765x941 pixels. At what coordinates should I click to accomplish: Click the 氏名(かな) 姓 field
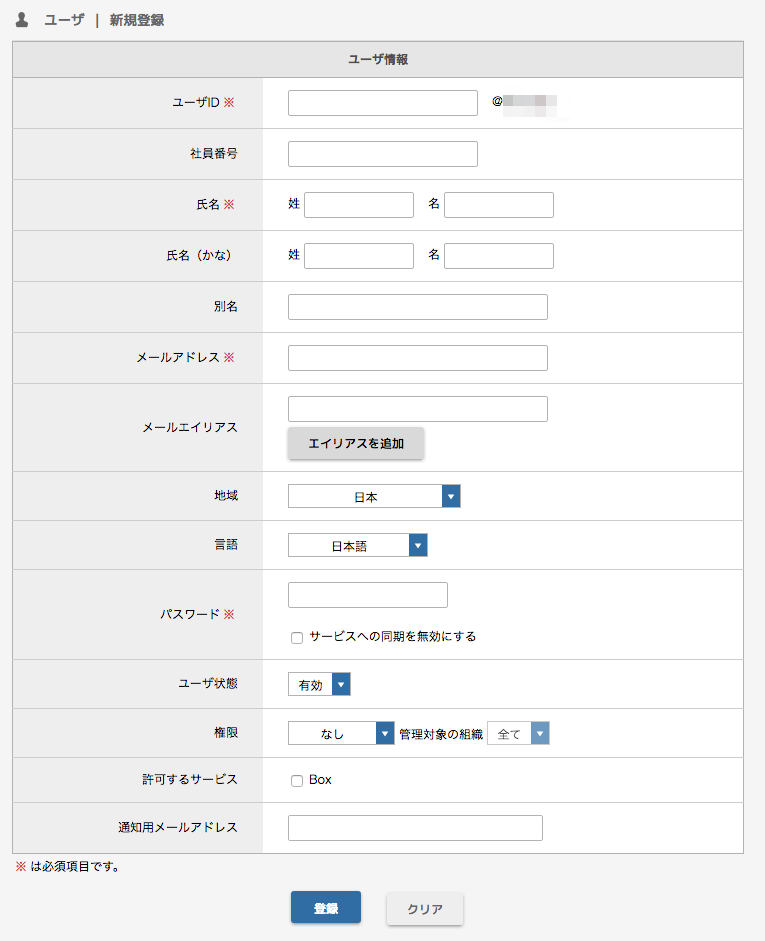359,256
